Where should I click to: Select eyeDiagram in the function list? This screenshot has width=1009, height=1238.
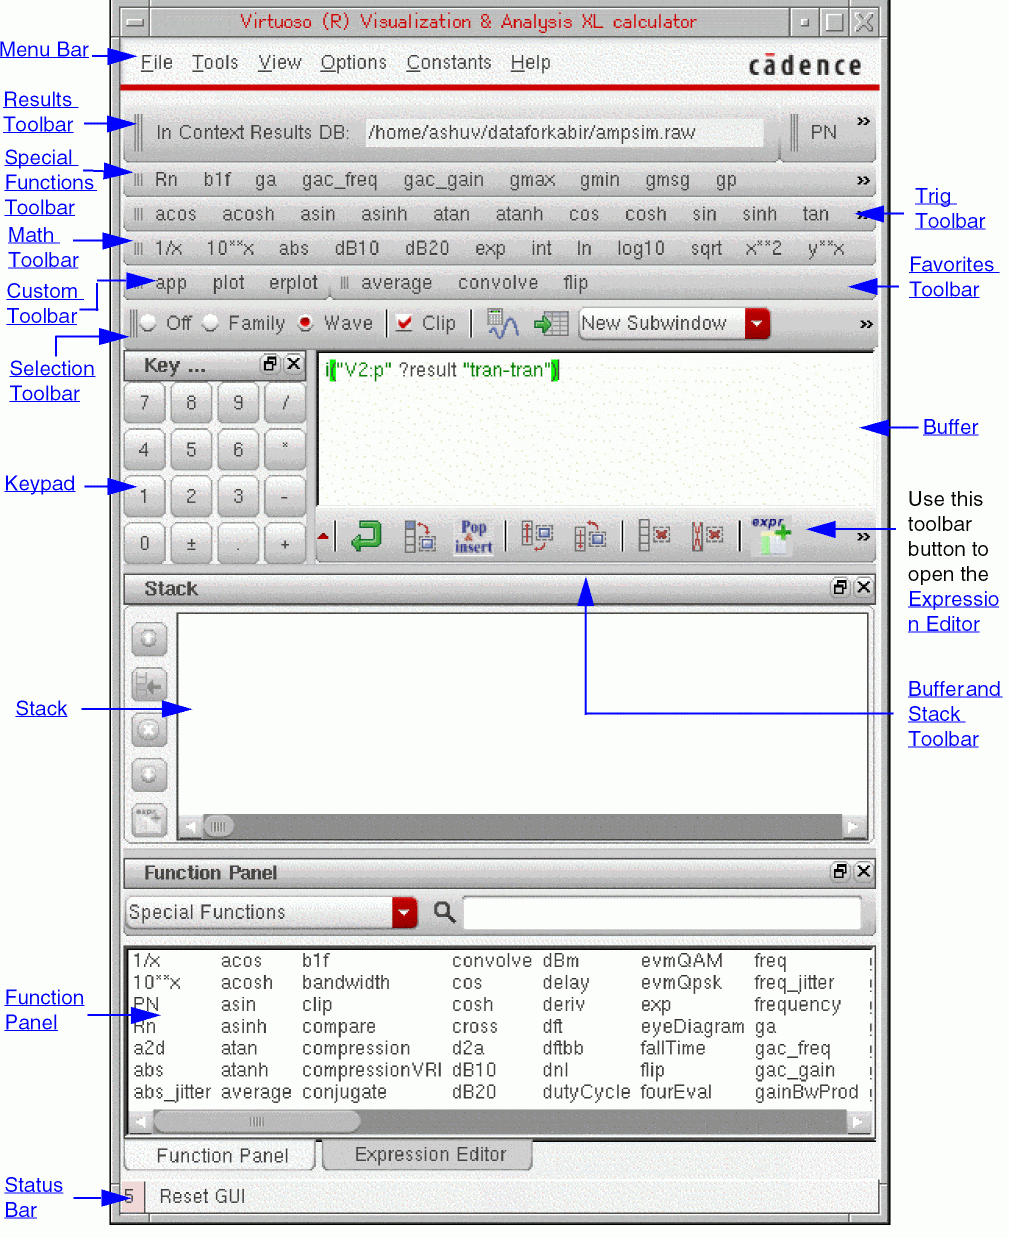coord(692,1027)
